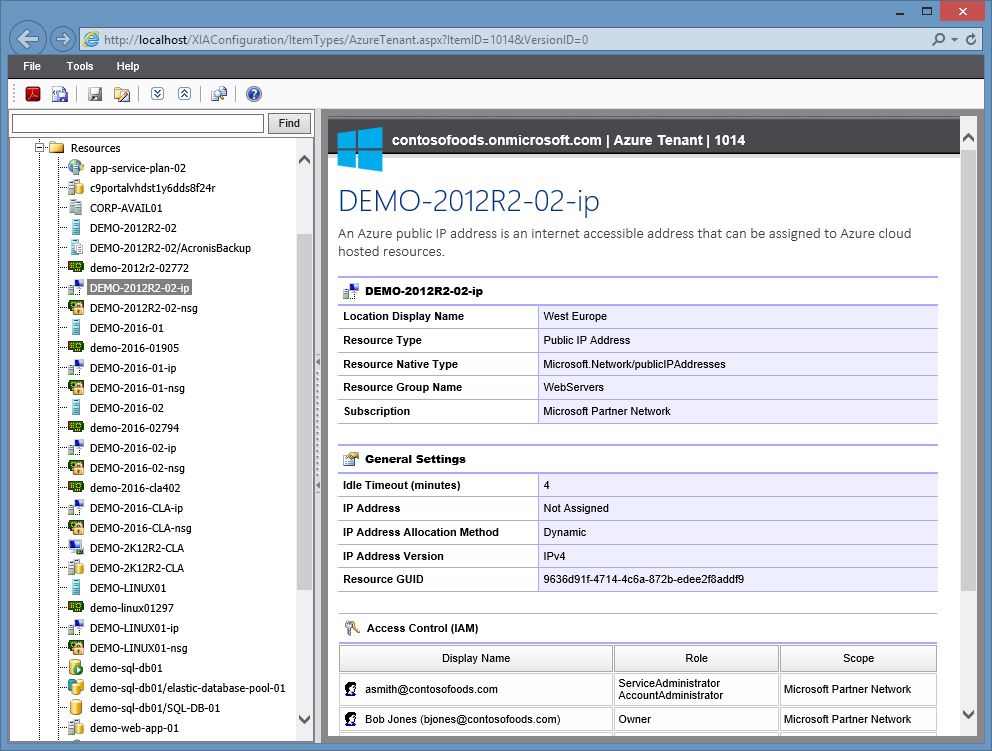Click the General Settings section icon
Image resolution: width=992 pixels, height=751 pixels.
(350, 459)
